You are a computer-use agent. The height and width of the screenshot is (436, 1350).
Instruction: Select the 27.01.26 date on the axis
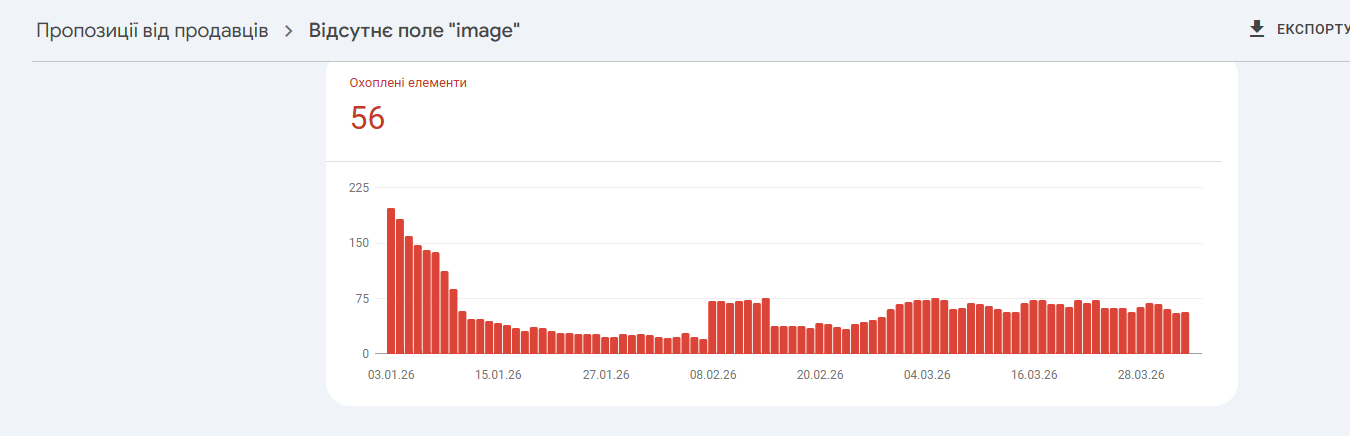[x=605, y=375]
